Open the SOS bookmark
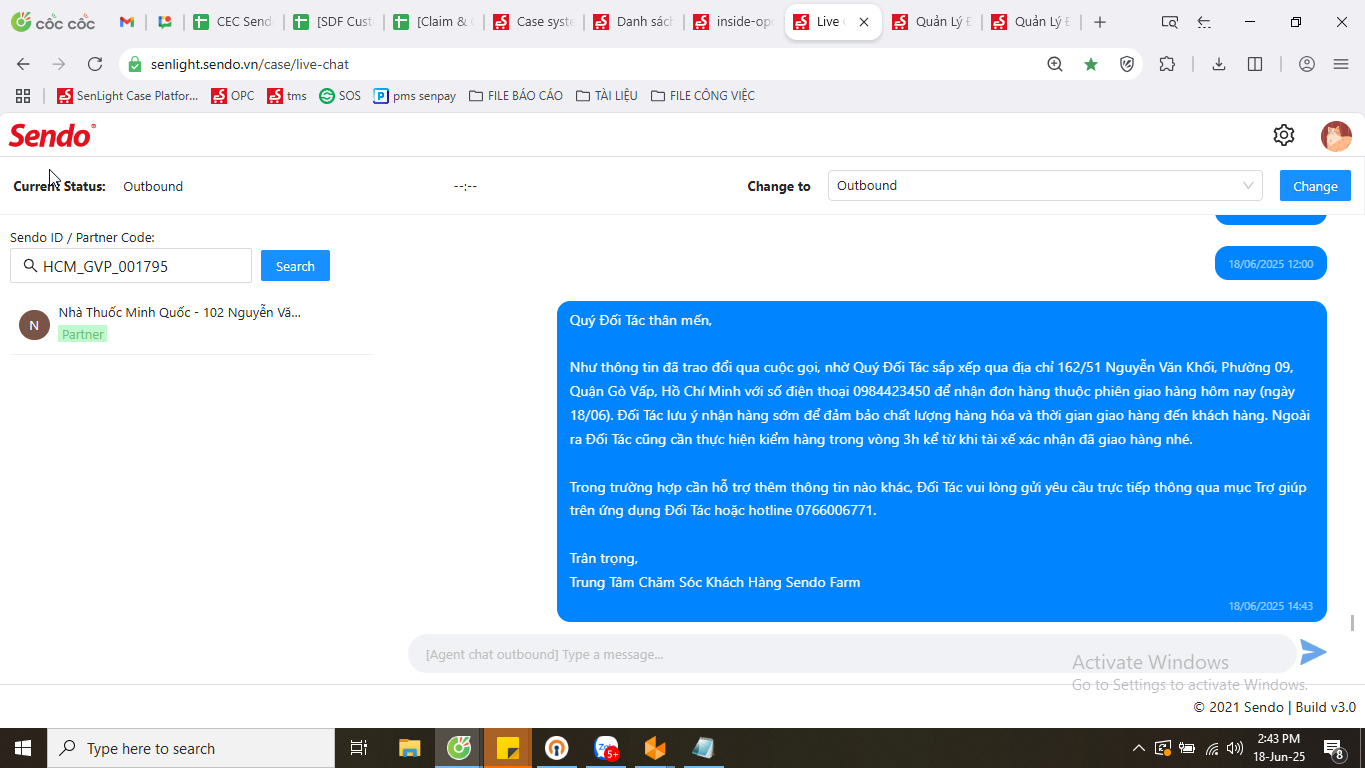The image size is (1365, 768). [x=340, y=96]
